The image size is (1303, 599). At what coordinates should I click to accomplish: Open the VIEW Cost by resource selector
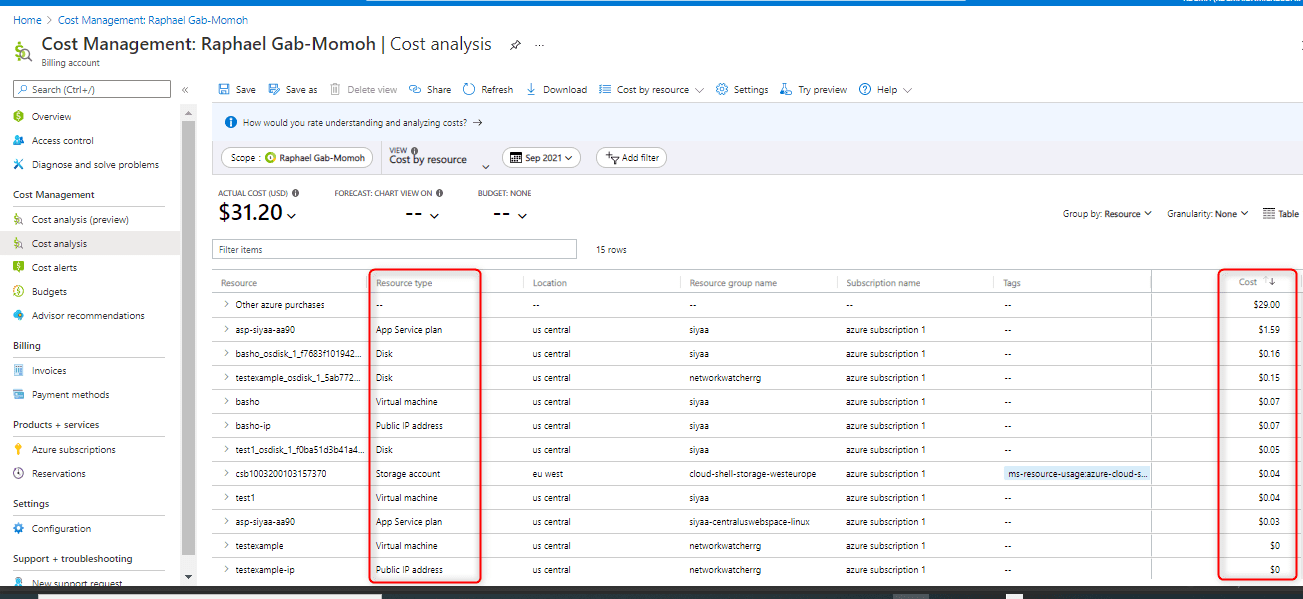click(x=439, y=159)
